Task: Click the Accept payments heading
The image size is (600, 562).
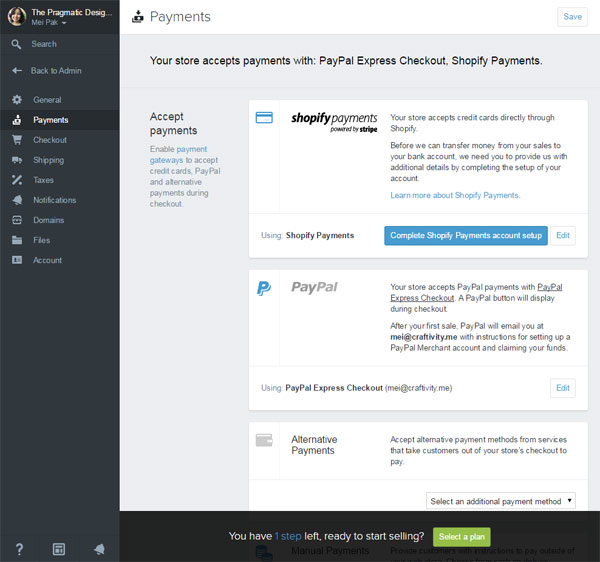Action: click(x=174, y=123)
